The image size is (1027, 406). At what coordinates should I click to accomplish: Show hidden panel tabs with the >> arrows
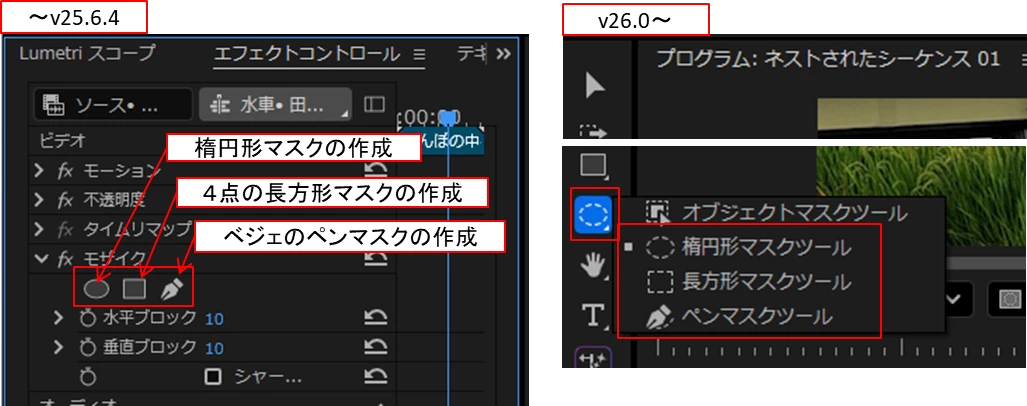502,54
